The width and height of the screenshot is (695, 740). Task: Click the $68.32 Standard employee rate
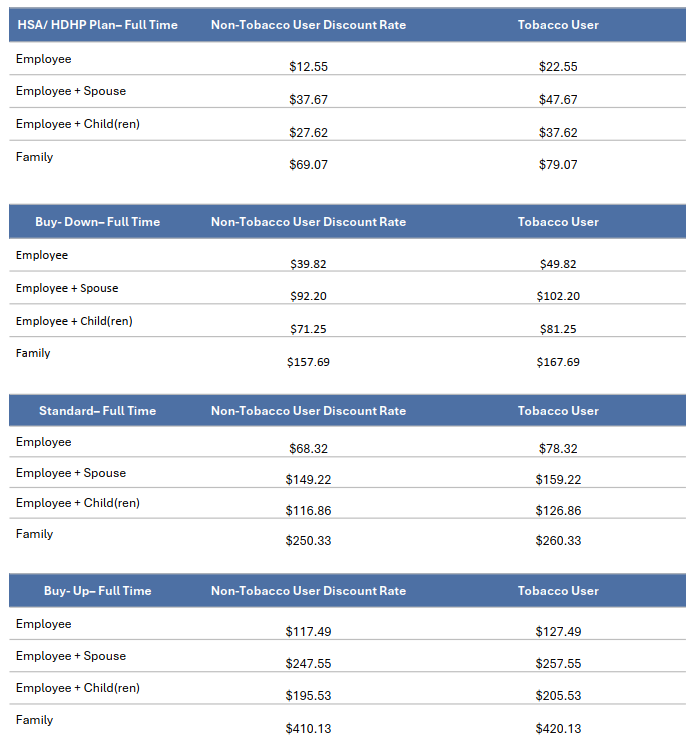point(308,449)
